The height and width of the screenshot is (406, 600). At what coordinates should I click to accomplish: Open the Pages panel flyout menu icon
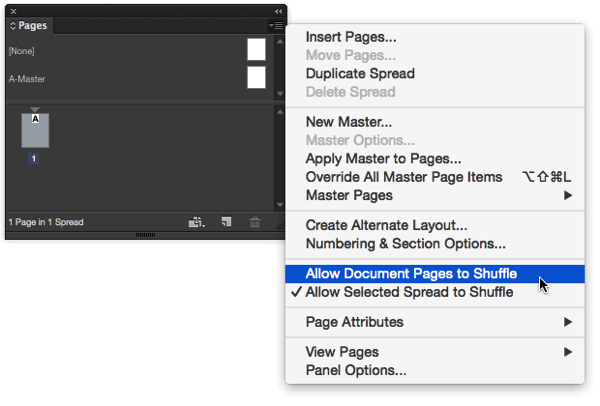[x=276, y=26]
